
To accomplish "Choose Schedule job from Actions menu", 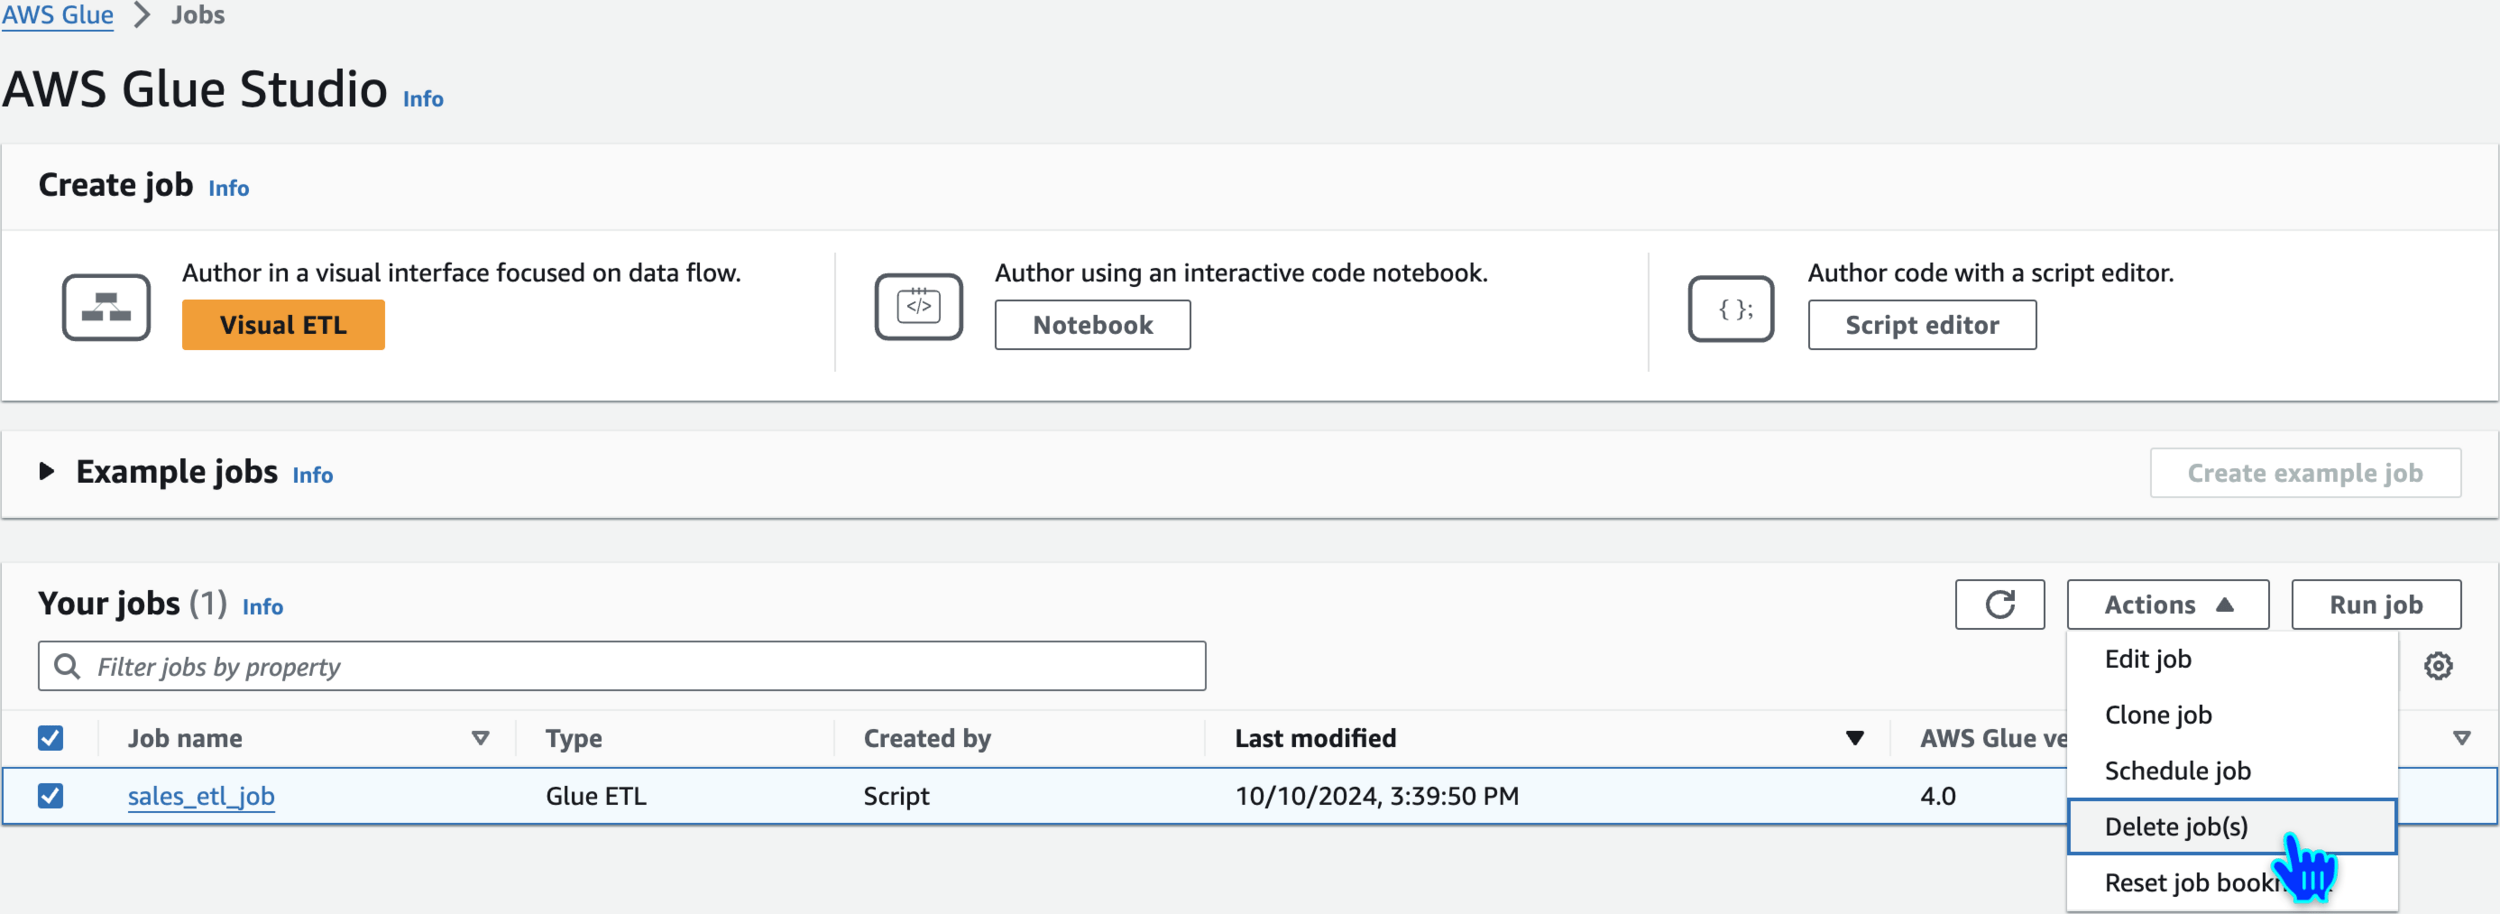I will point(2232,771).
